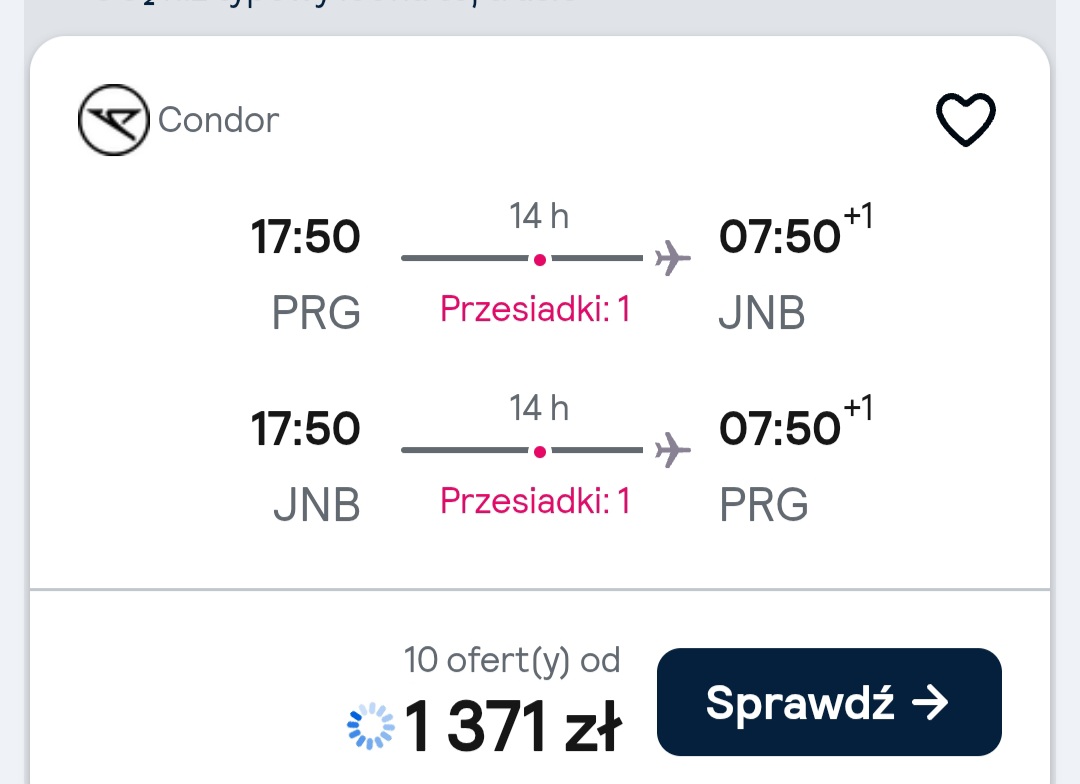1080x784 pixels.
Task: Click the outbound flight airplane icon
Action: tap(672, 258)
